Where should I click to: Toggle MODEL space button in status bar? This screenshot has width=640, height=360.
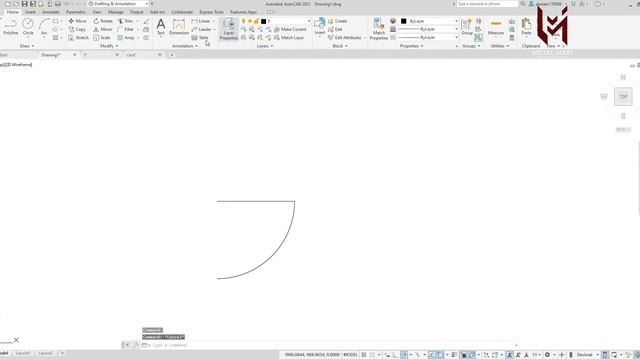coord(350,355)
